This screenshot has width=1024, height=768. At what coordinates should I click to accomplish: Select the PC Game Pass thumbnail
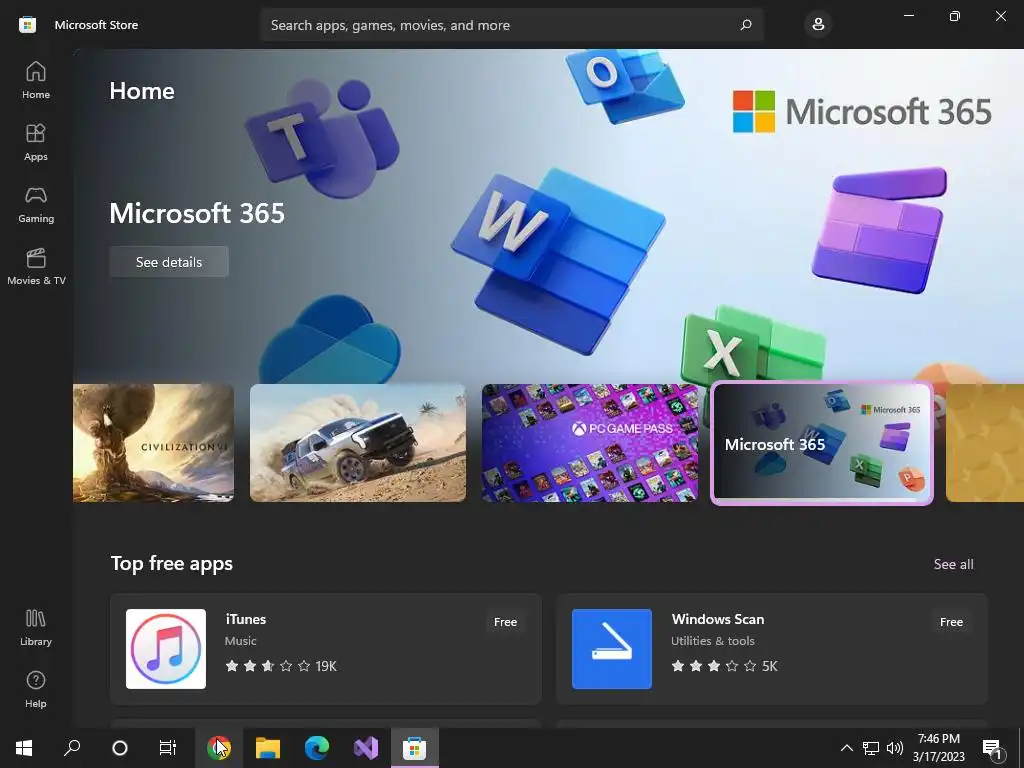(x=590, y=443)
